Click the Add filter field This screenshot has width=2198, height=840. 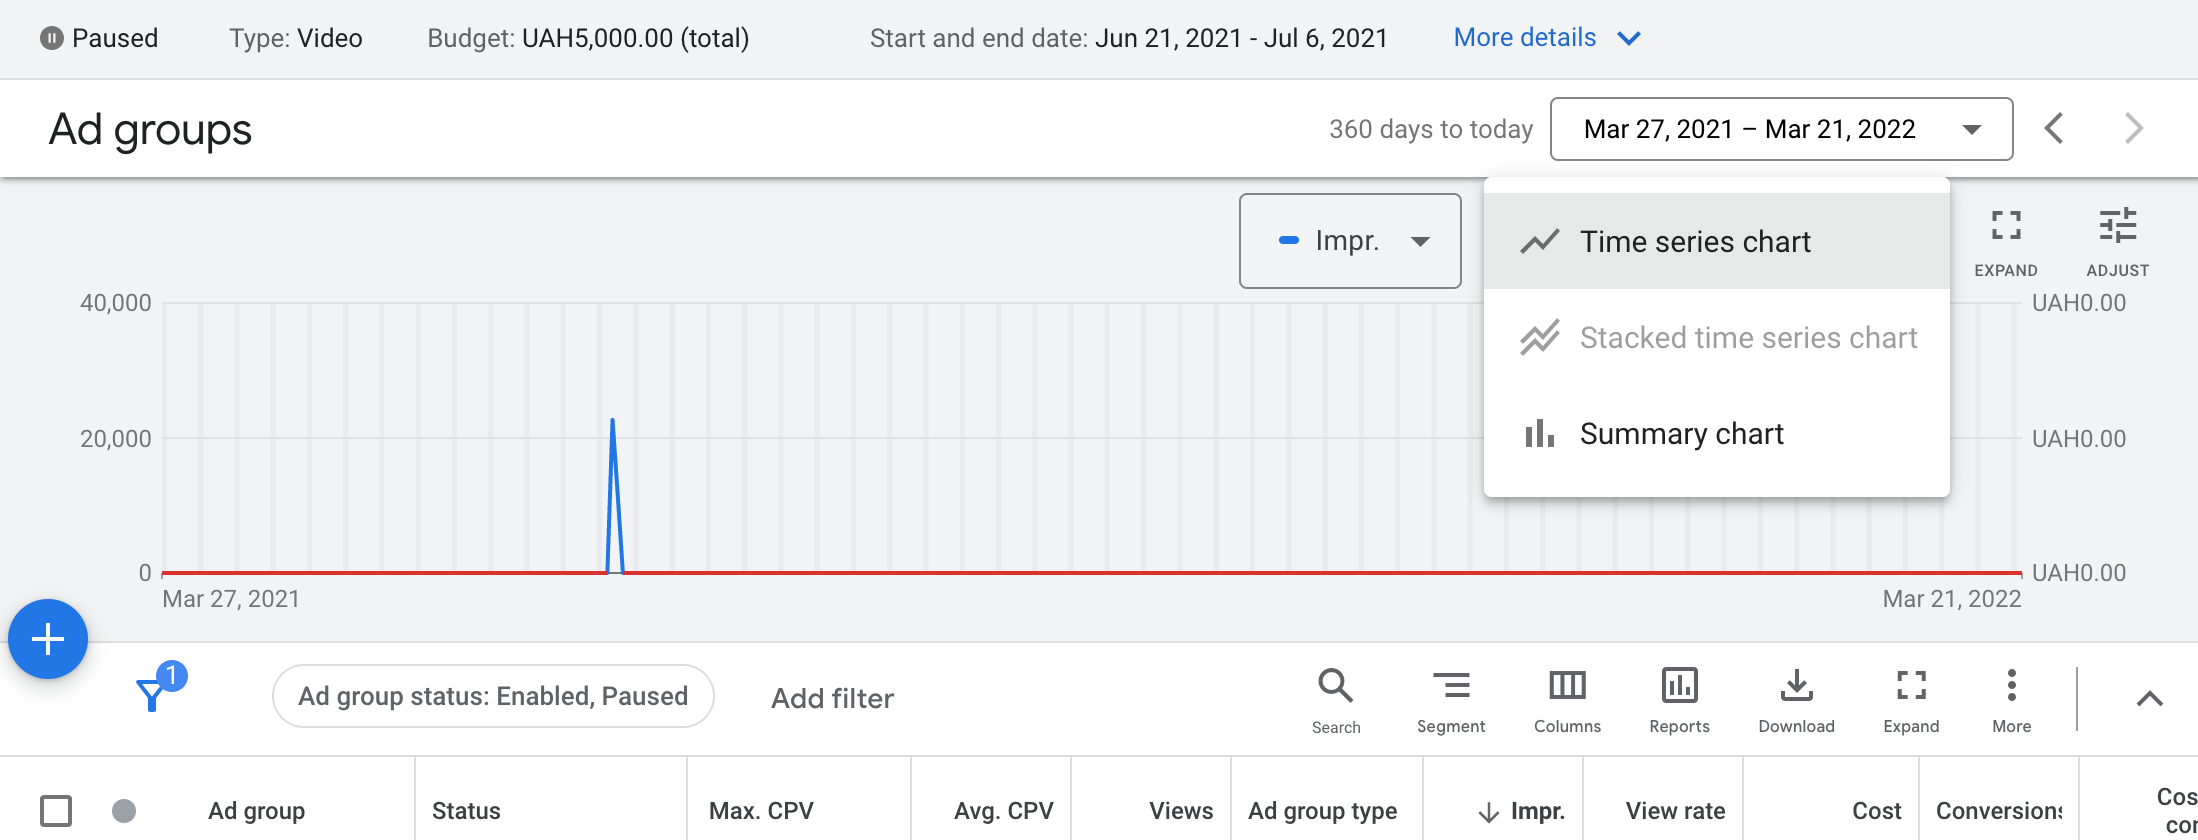coord(832,698)
